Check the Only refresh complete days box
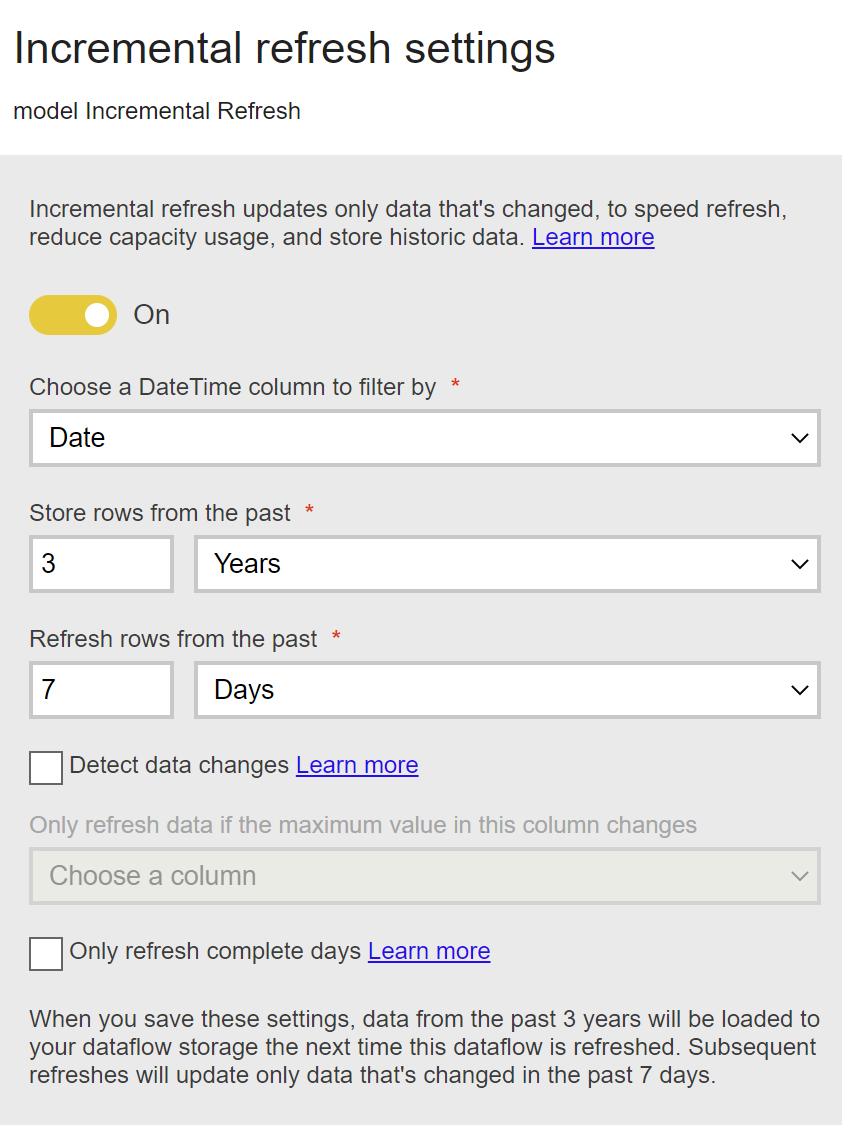 point(46,954)
